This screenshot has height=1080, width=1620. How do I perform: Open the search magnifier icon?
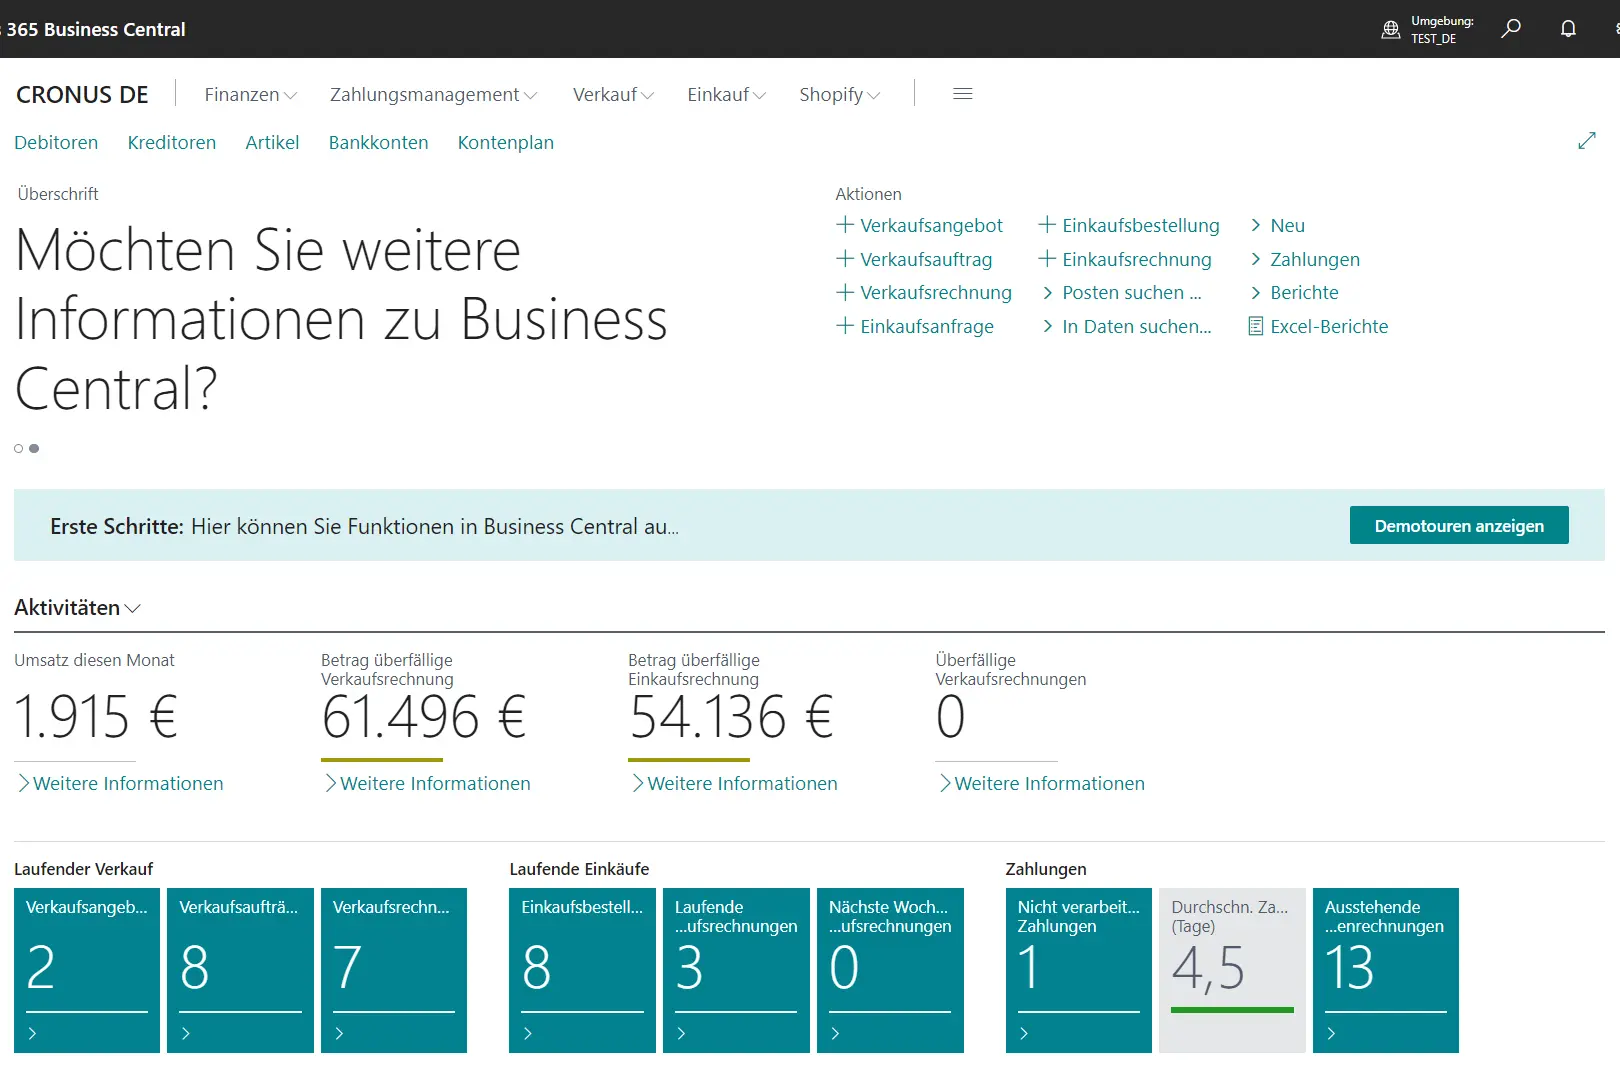(1511, 28)
